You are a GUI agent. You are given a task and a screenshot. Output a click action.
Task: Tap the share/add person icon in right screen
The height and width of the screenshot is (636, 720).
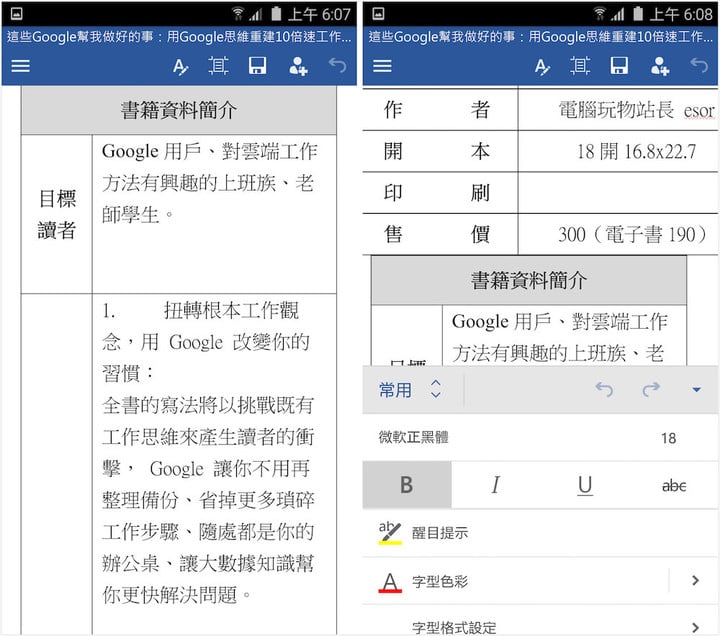pos(659,66)
